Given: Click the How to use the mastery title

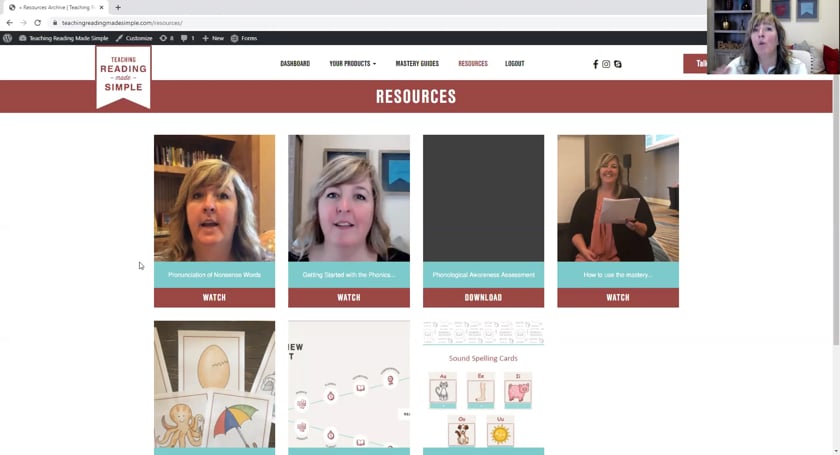Looking at the screenshot, I should 618,275.
